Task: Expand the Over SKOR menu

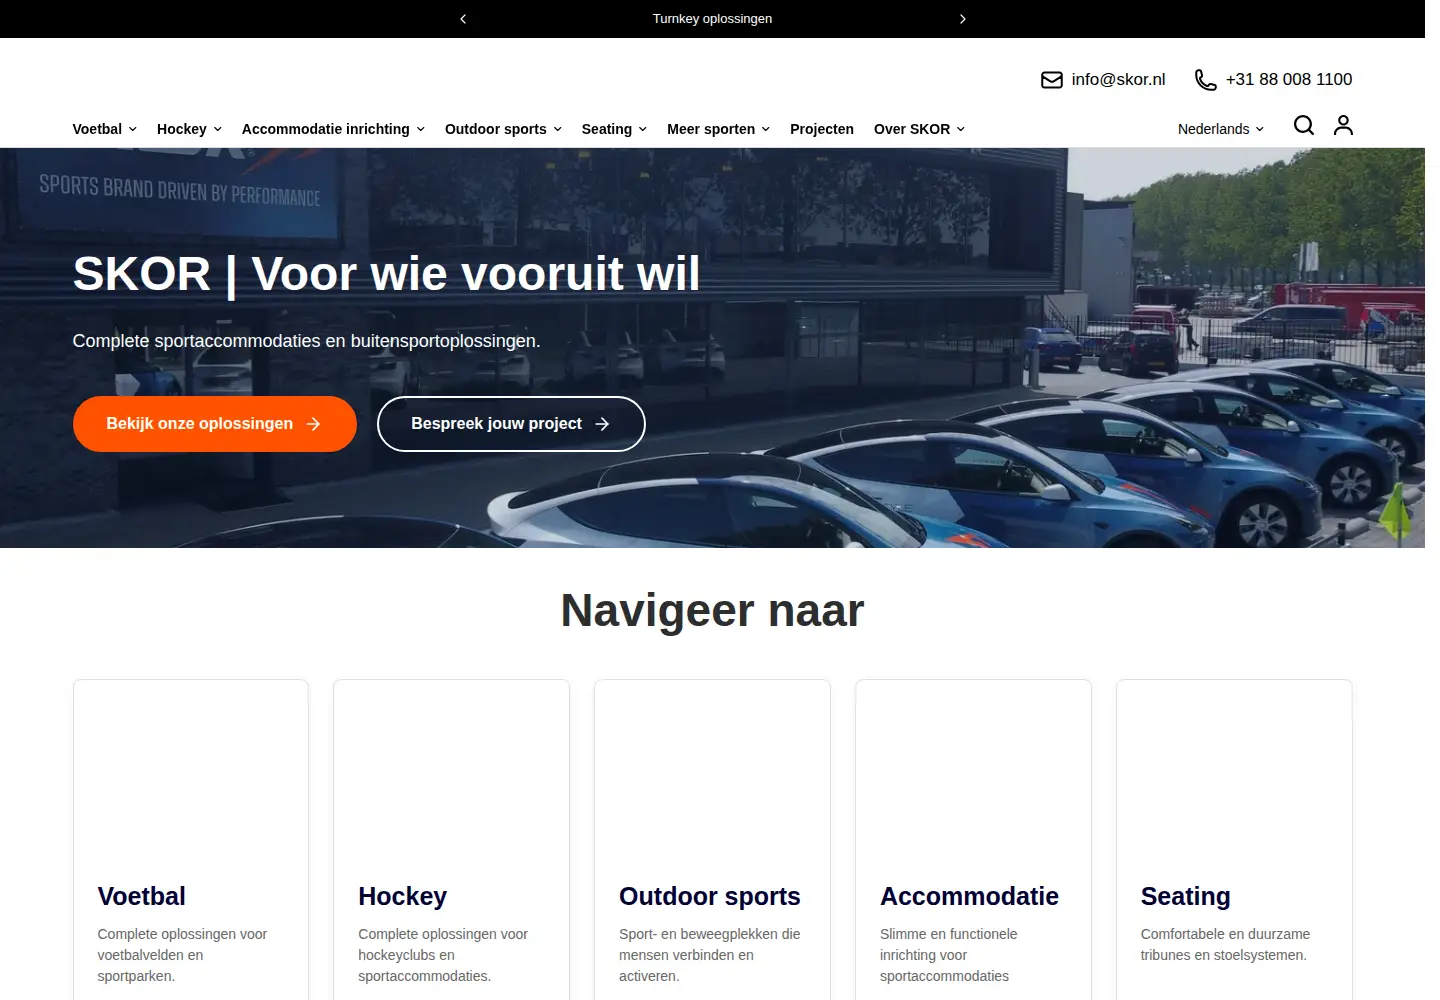Action: 920,129
